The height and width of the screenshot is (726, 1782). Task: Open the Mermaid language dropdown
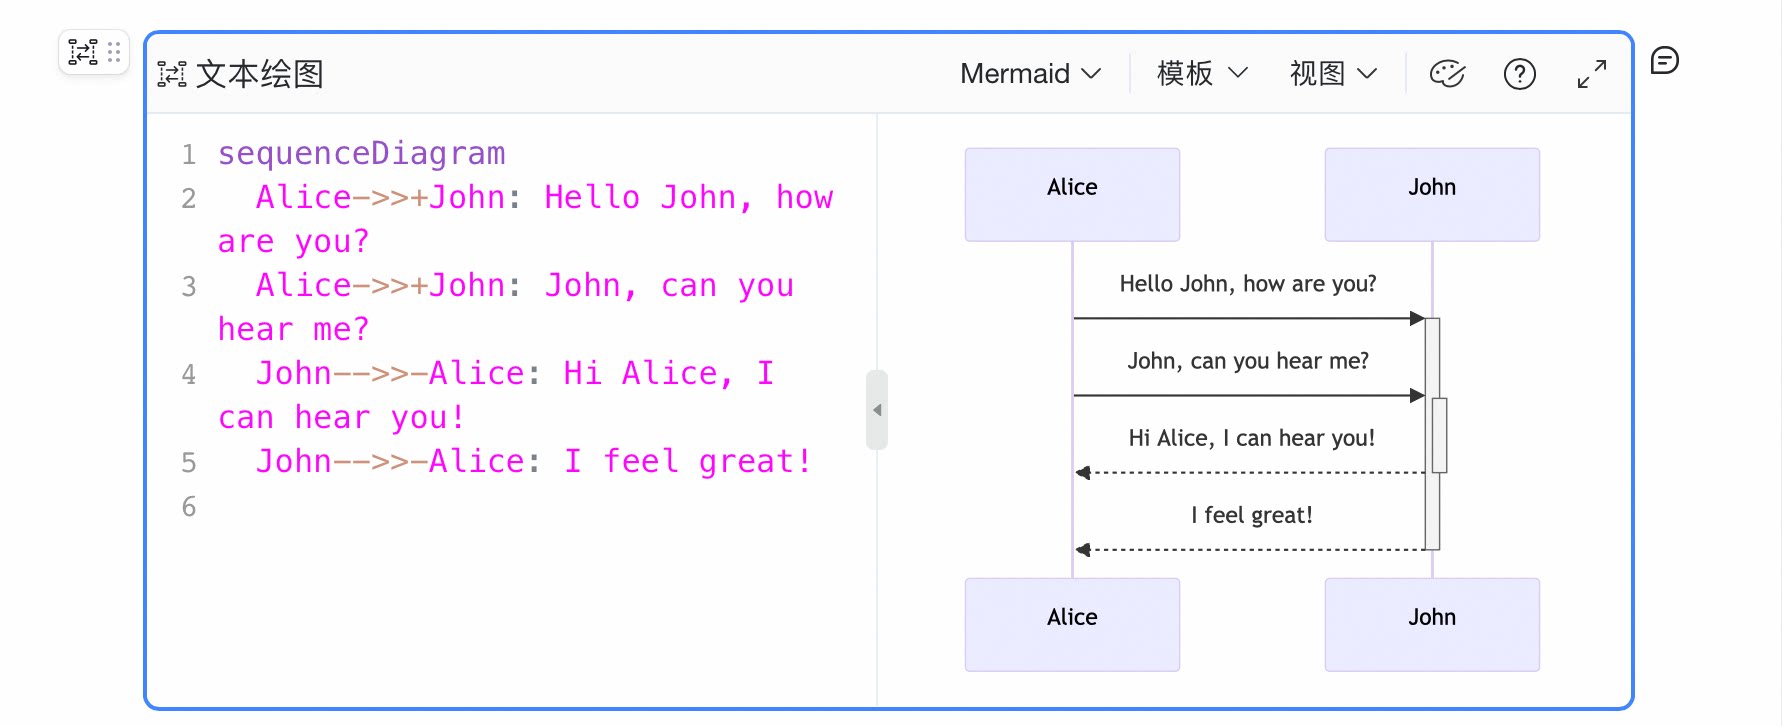point(1030,74)
